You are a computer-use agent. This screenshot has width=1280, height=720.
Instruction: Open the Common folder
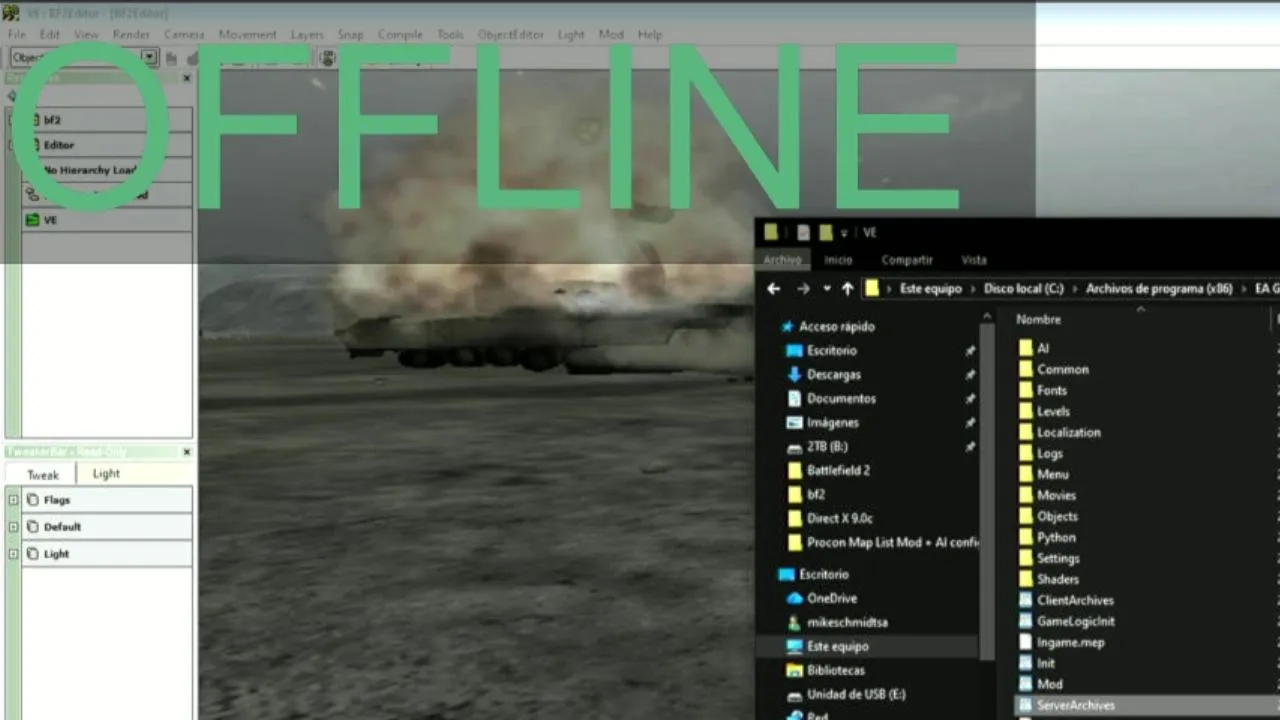[x=1062, y=369]
